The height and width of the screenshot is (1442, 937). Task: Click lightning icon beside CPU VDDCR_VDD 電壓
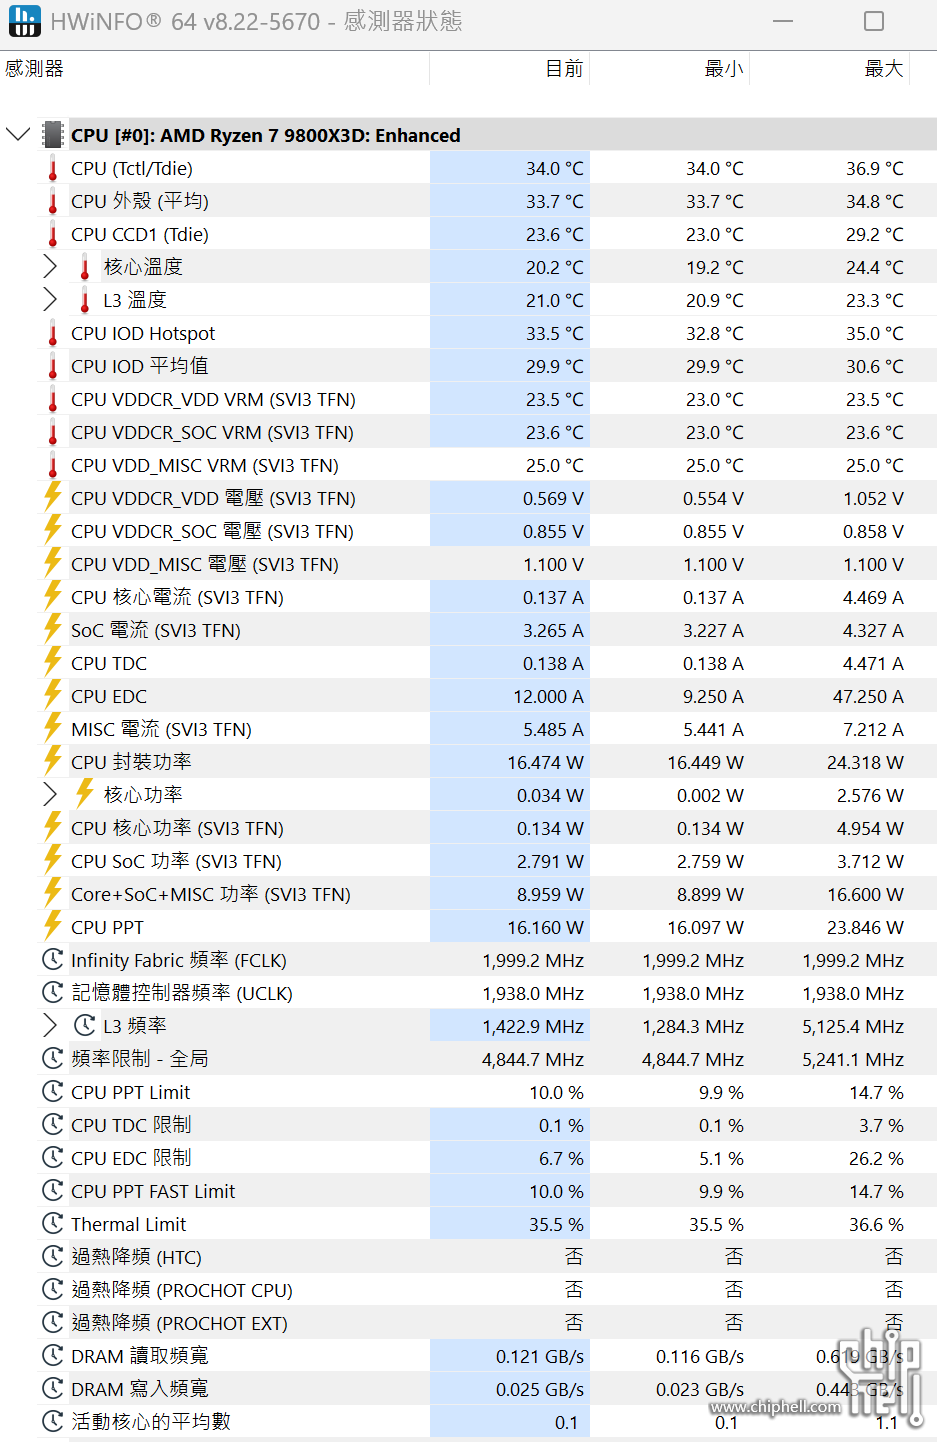pyautogui.click(x=53, y=497)
